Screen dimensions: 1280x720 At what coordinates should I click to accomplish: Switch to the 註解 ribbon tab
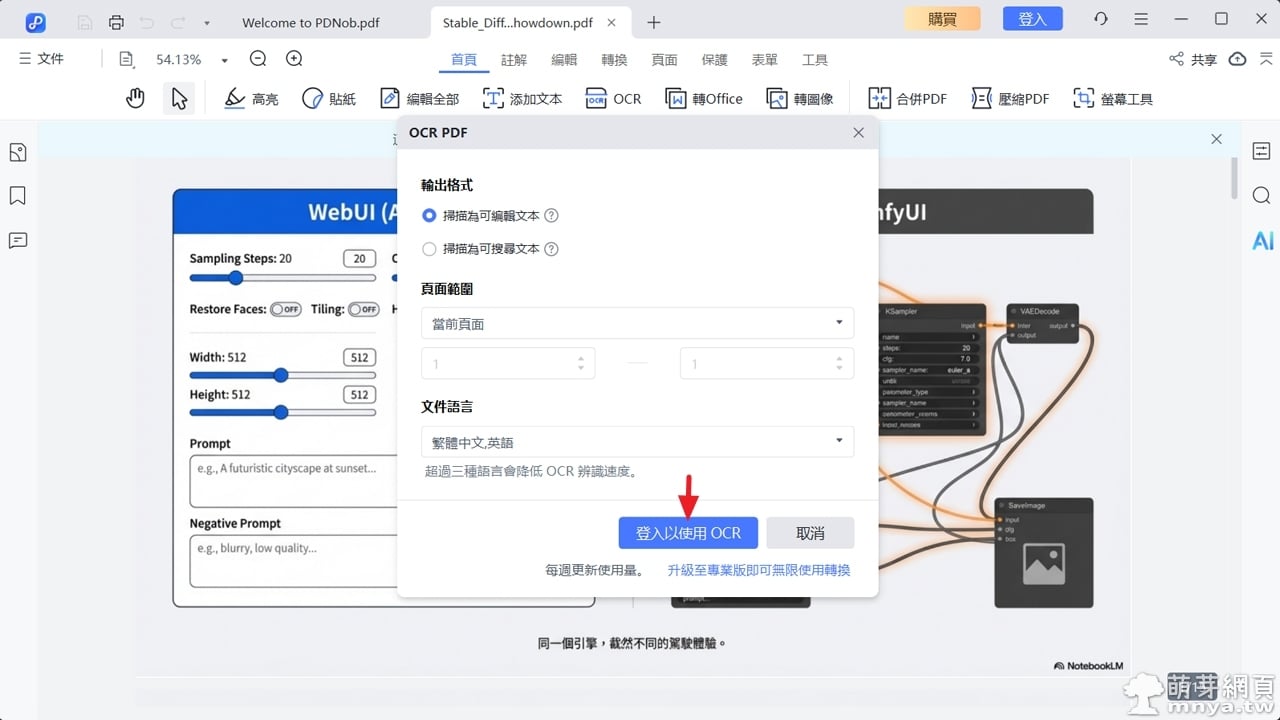coord(514,60)
